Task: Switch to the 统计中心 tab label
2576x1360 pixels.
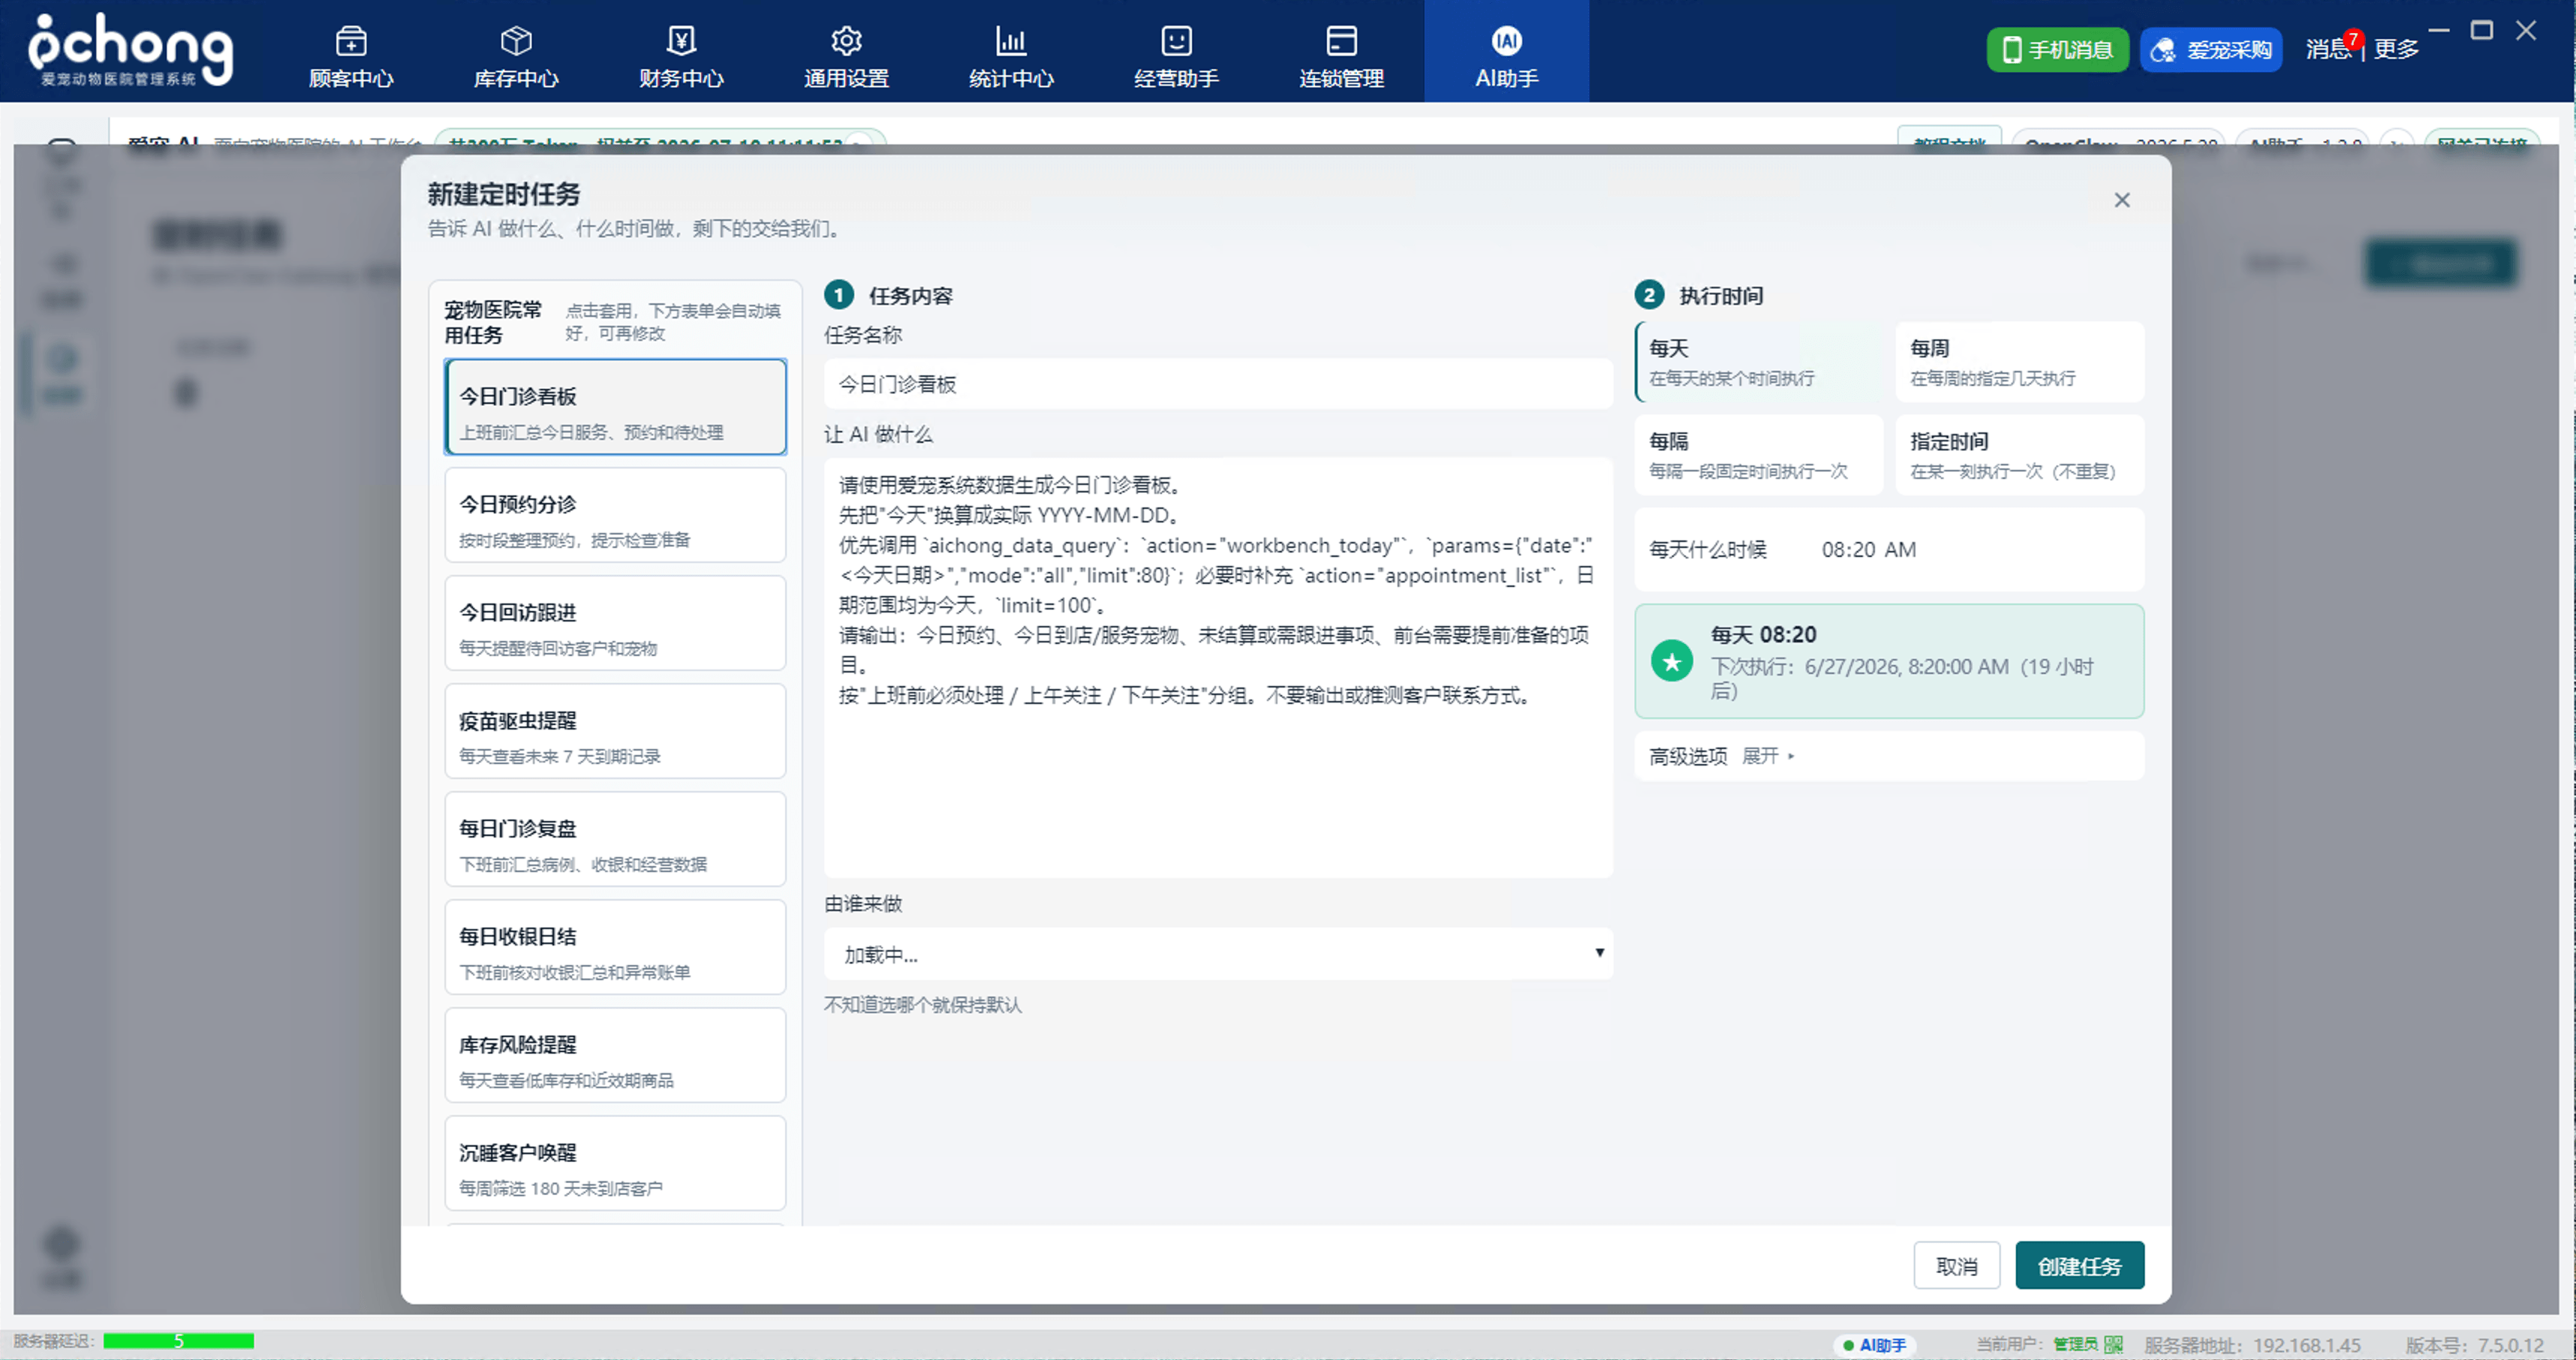Action: [x=1011, y=78]
